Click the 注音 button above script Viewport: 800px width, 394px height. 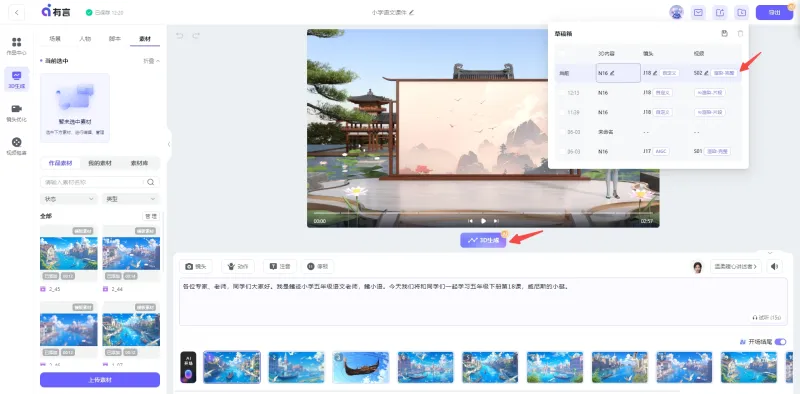tap(280, 266)
